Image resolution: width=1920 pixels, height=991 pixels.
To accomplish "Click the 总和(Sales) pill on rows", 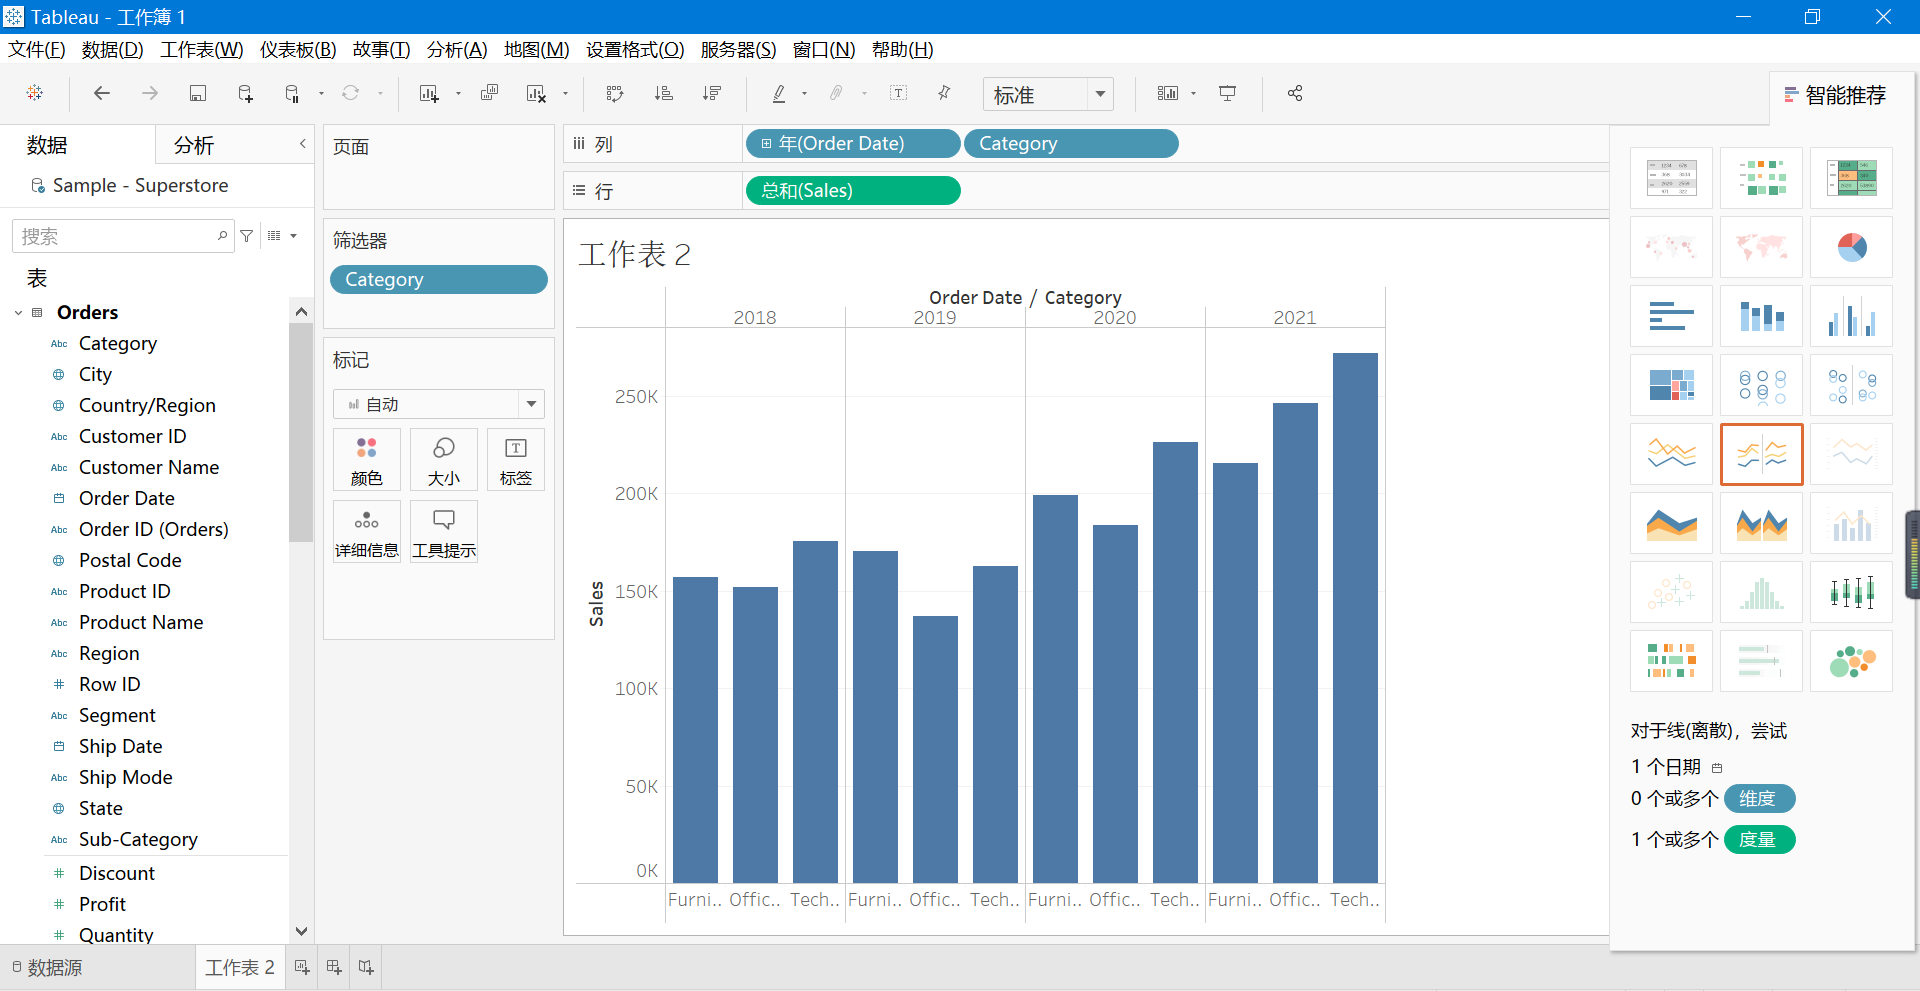I will click(853, 190).
